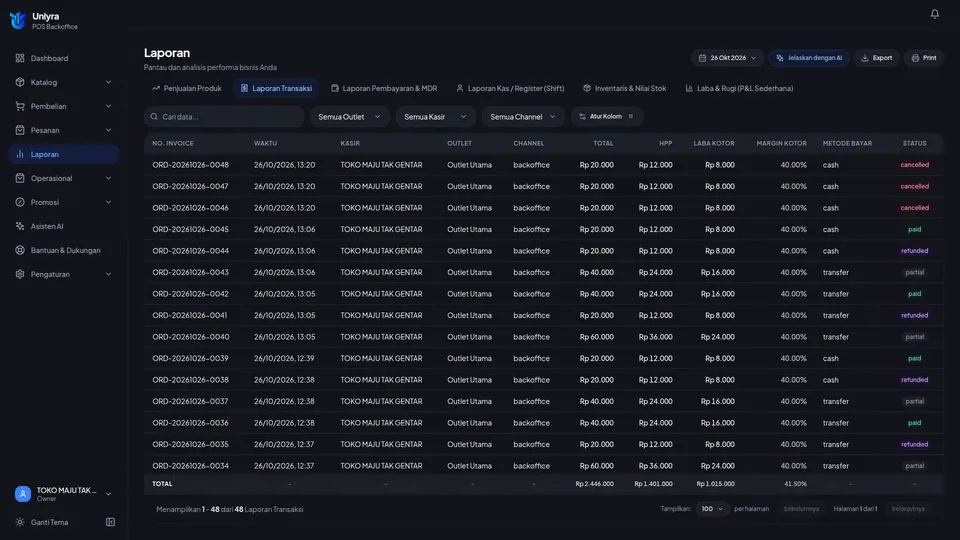Click the Dashboard grid icon
This screenshot has height=540, width=960.
[20, 58]
